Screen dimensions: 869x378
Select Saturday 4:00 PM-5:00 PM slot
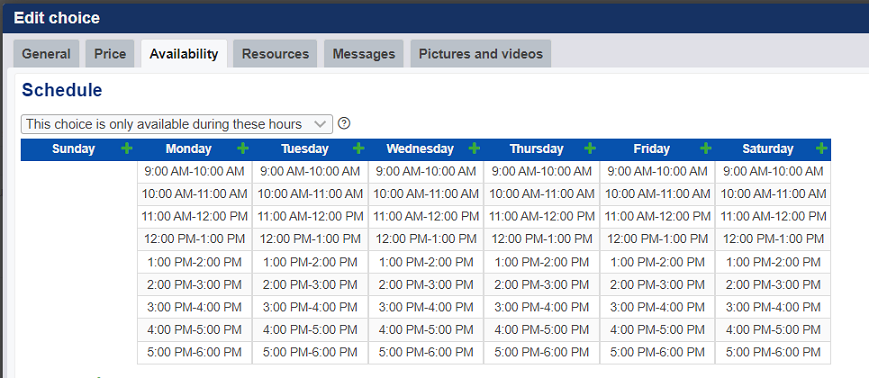point(773,330)
